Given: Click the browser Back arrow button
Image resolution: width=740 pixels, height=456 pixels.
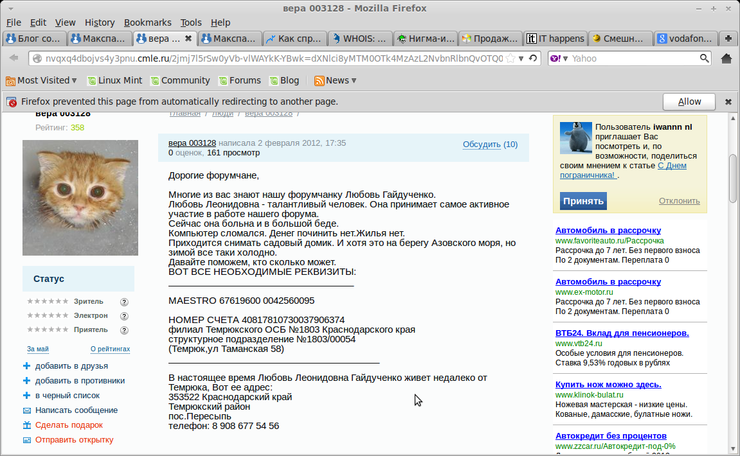Looking at the screenshot, I should pyautogui.click(x=15, y=59).
